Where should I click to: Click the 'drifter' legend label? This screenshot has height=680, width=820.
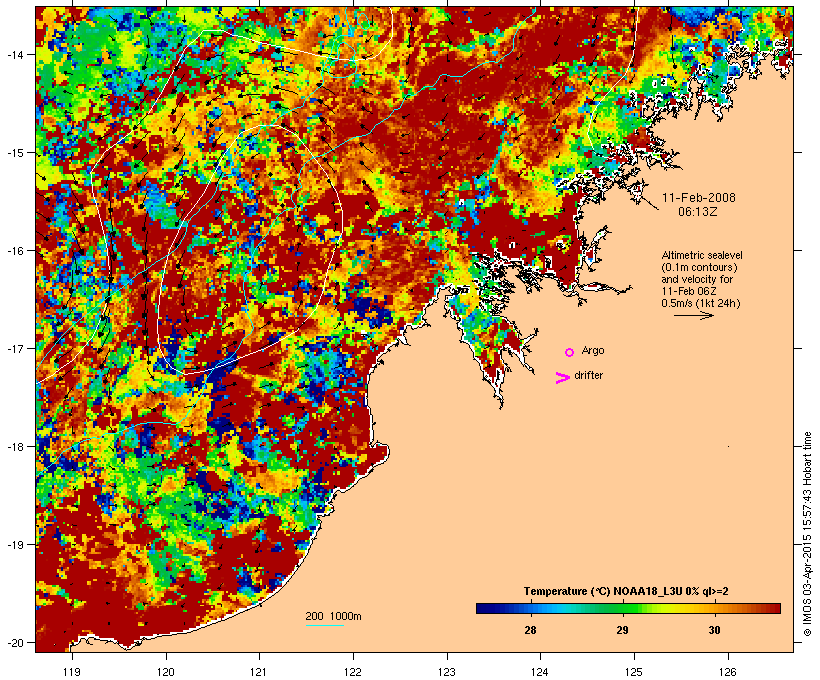588,375
